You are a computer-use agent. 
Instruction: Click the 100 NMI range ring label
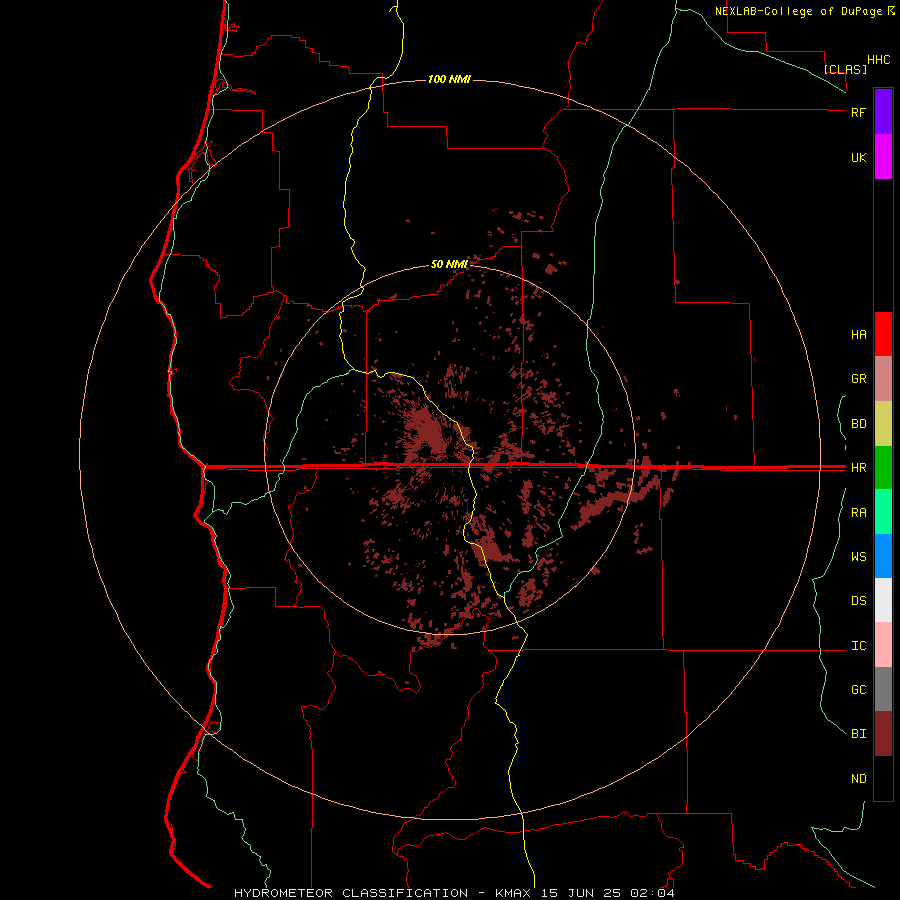pos(449,79)
